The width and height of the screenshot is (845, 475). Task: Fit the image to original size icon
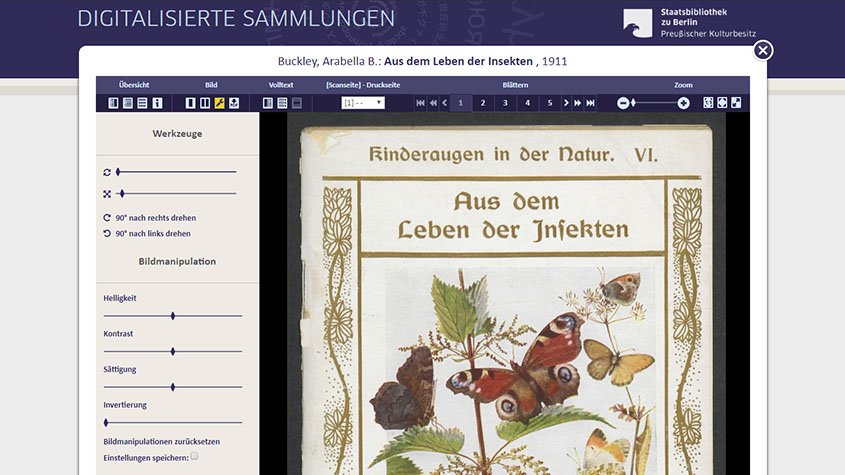(x=708, y=103)
